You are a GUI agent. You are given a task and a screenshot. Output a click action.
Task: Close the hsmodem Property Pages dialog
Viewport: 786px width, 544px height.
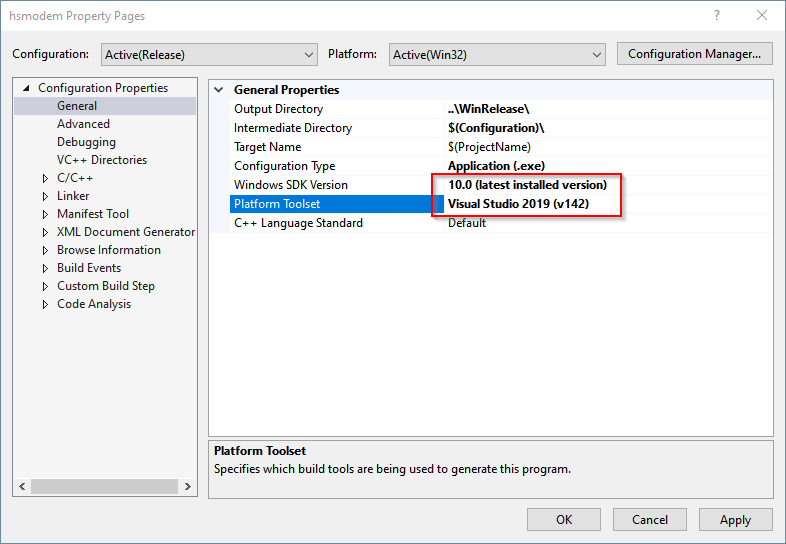point(762,16)
